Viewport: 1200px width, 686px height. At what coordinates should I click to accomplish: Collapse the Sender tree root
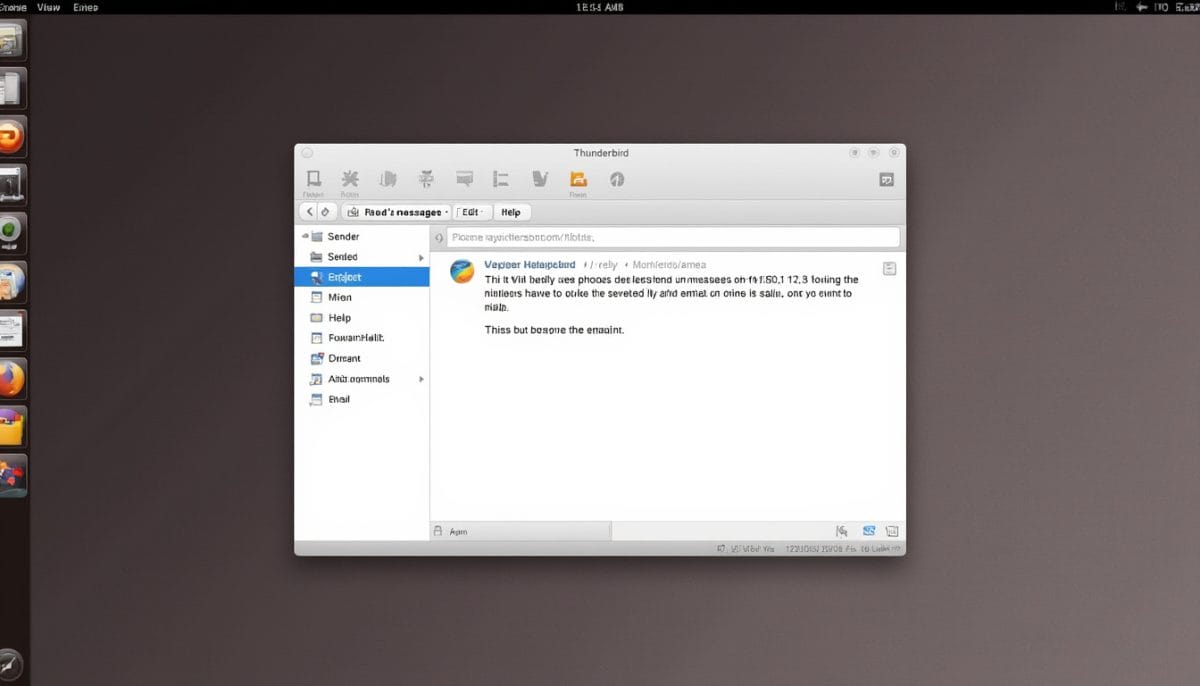point(305,237)
